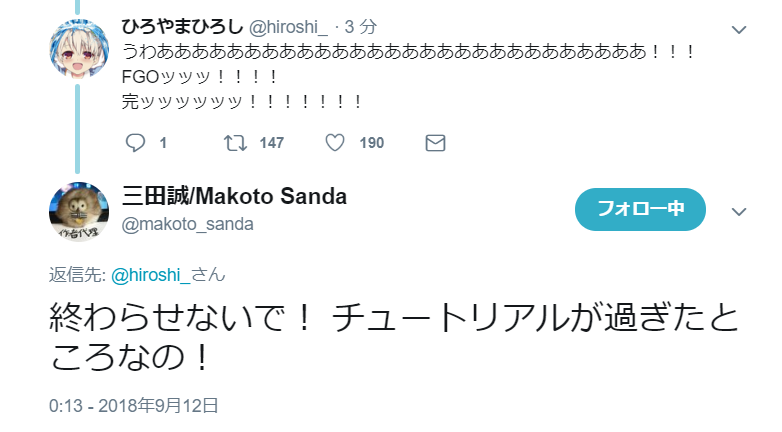
Task: Toggle the フォロー中 following button
Action: (640, 209)
